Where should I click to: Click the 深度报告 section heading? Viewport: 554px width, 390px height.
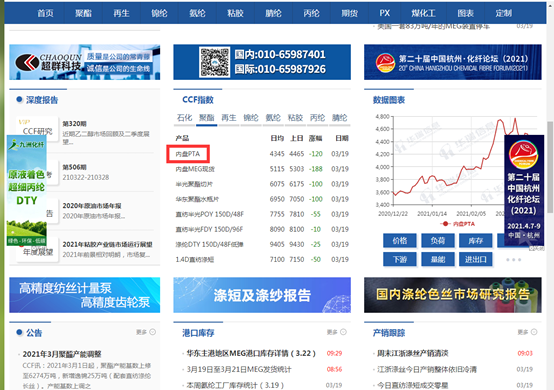click(x=42, y=100)
